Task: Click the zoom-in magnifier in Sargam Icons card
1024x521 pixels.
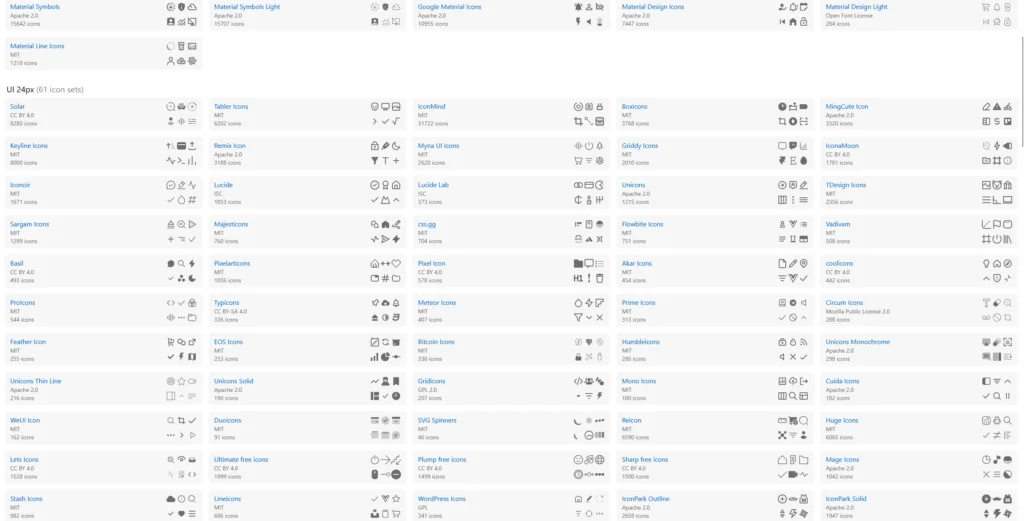Action: (x=182, y=224)
